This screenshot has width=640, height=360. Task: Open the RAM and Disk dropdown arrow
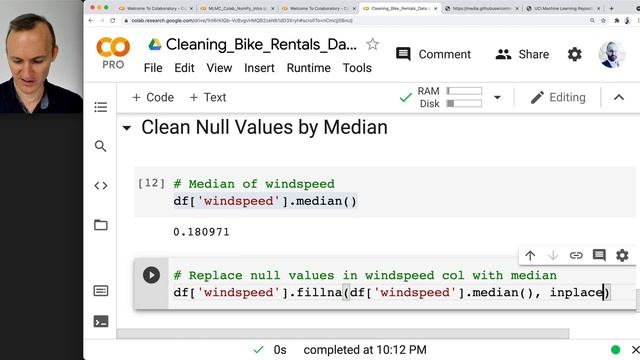(497, 98)
